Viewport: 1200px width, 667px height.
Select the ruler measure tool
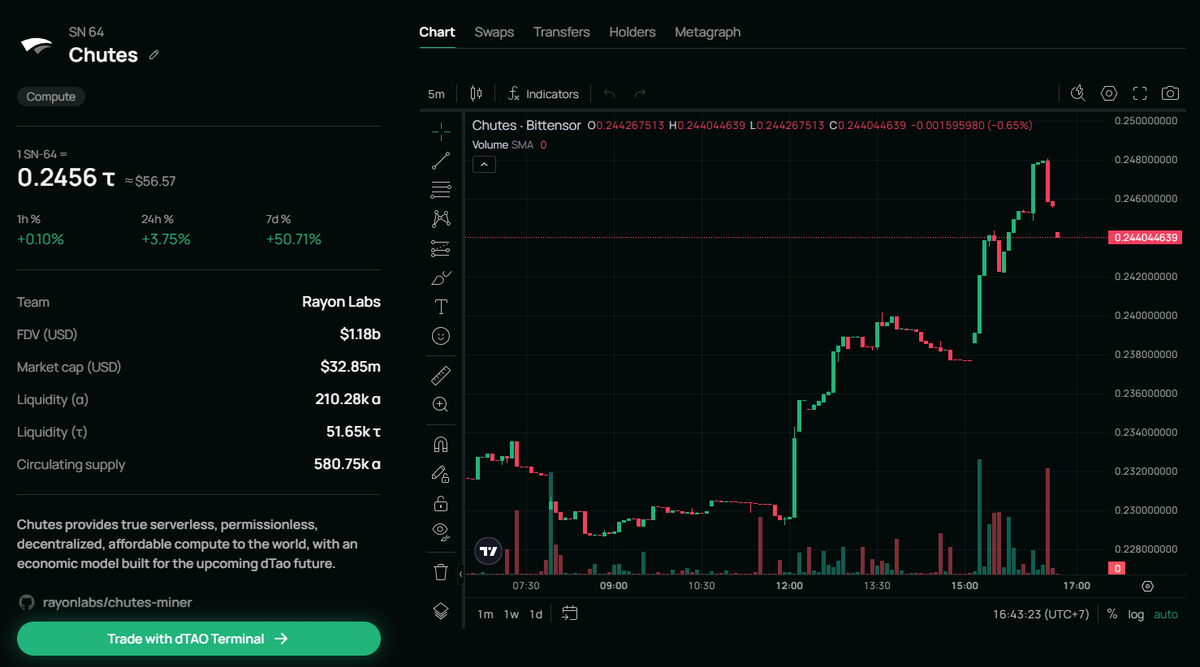click(x=440, y=375)
